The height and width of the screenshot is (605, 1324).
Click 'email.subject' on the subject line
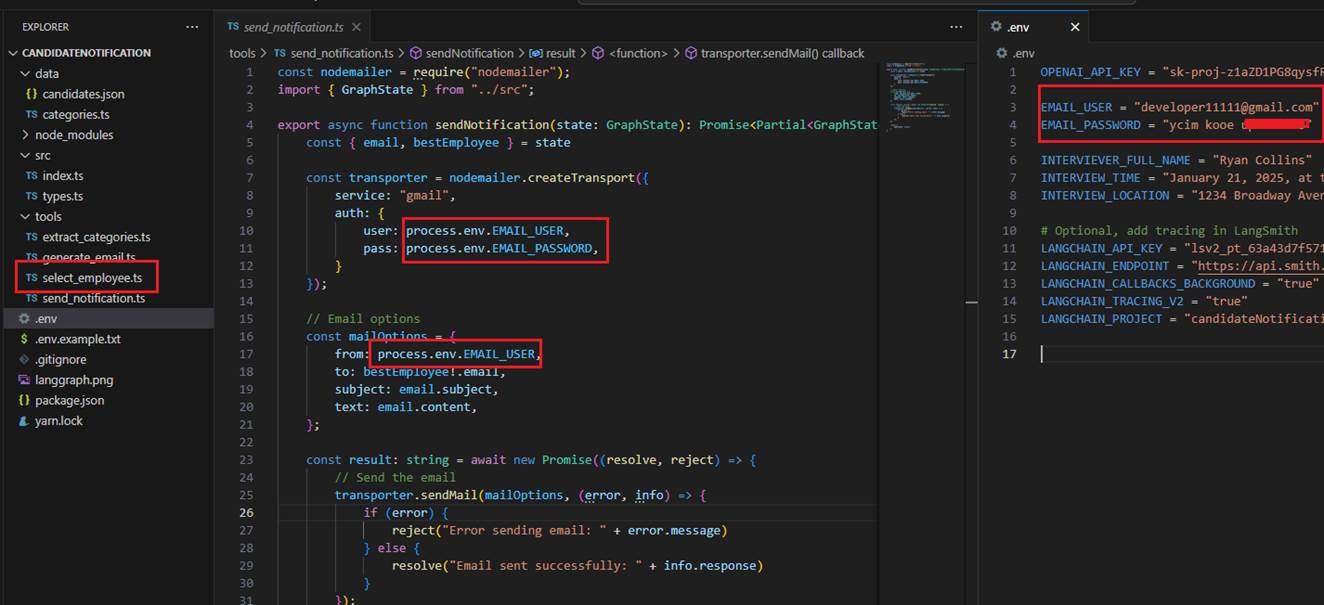tap(445, 389)
